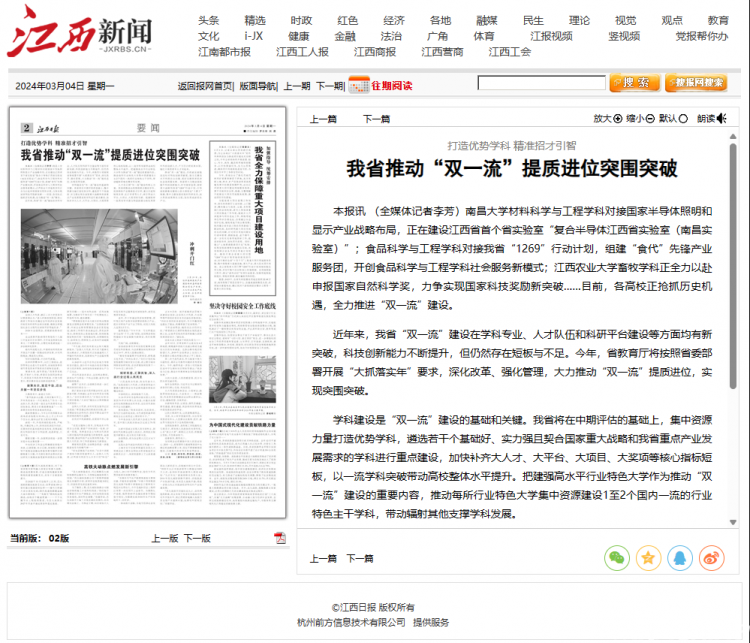Click the newspaper page factory photo
The height and width of the screenshot is (643, 750).
pos(99,256)
